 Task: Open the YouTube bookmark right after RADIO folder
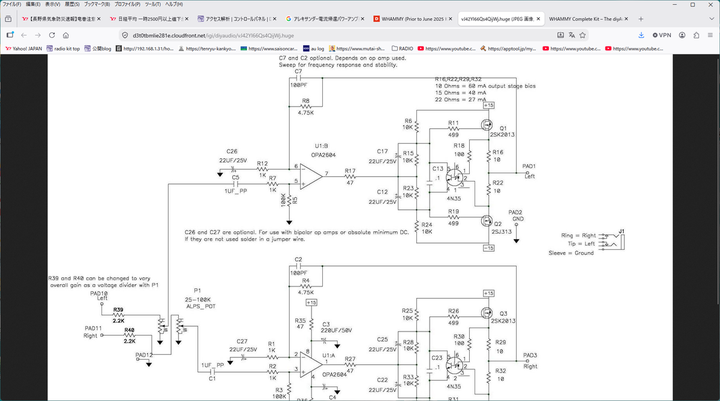click(x=446, y=48)
